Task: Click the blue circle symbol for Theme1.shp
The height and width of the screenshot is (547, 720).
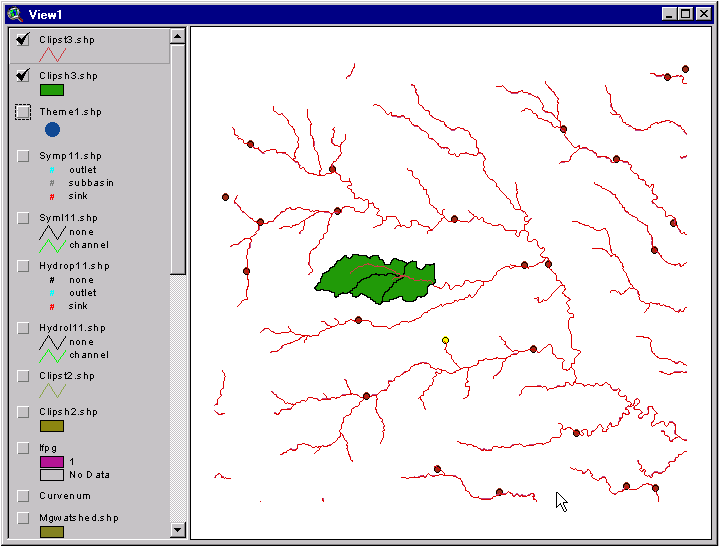Action: (52, 129)
